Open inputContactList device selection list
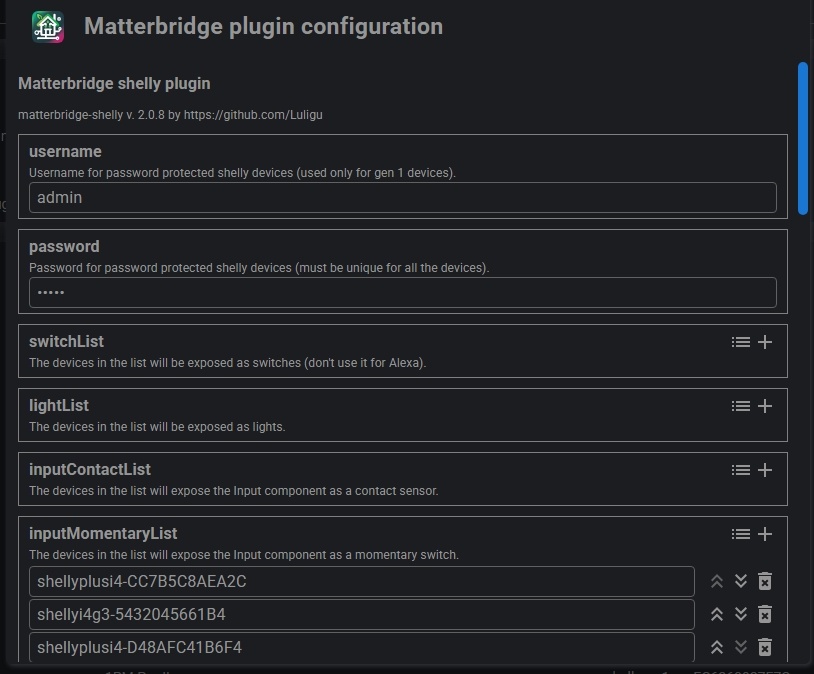 740,470
